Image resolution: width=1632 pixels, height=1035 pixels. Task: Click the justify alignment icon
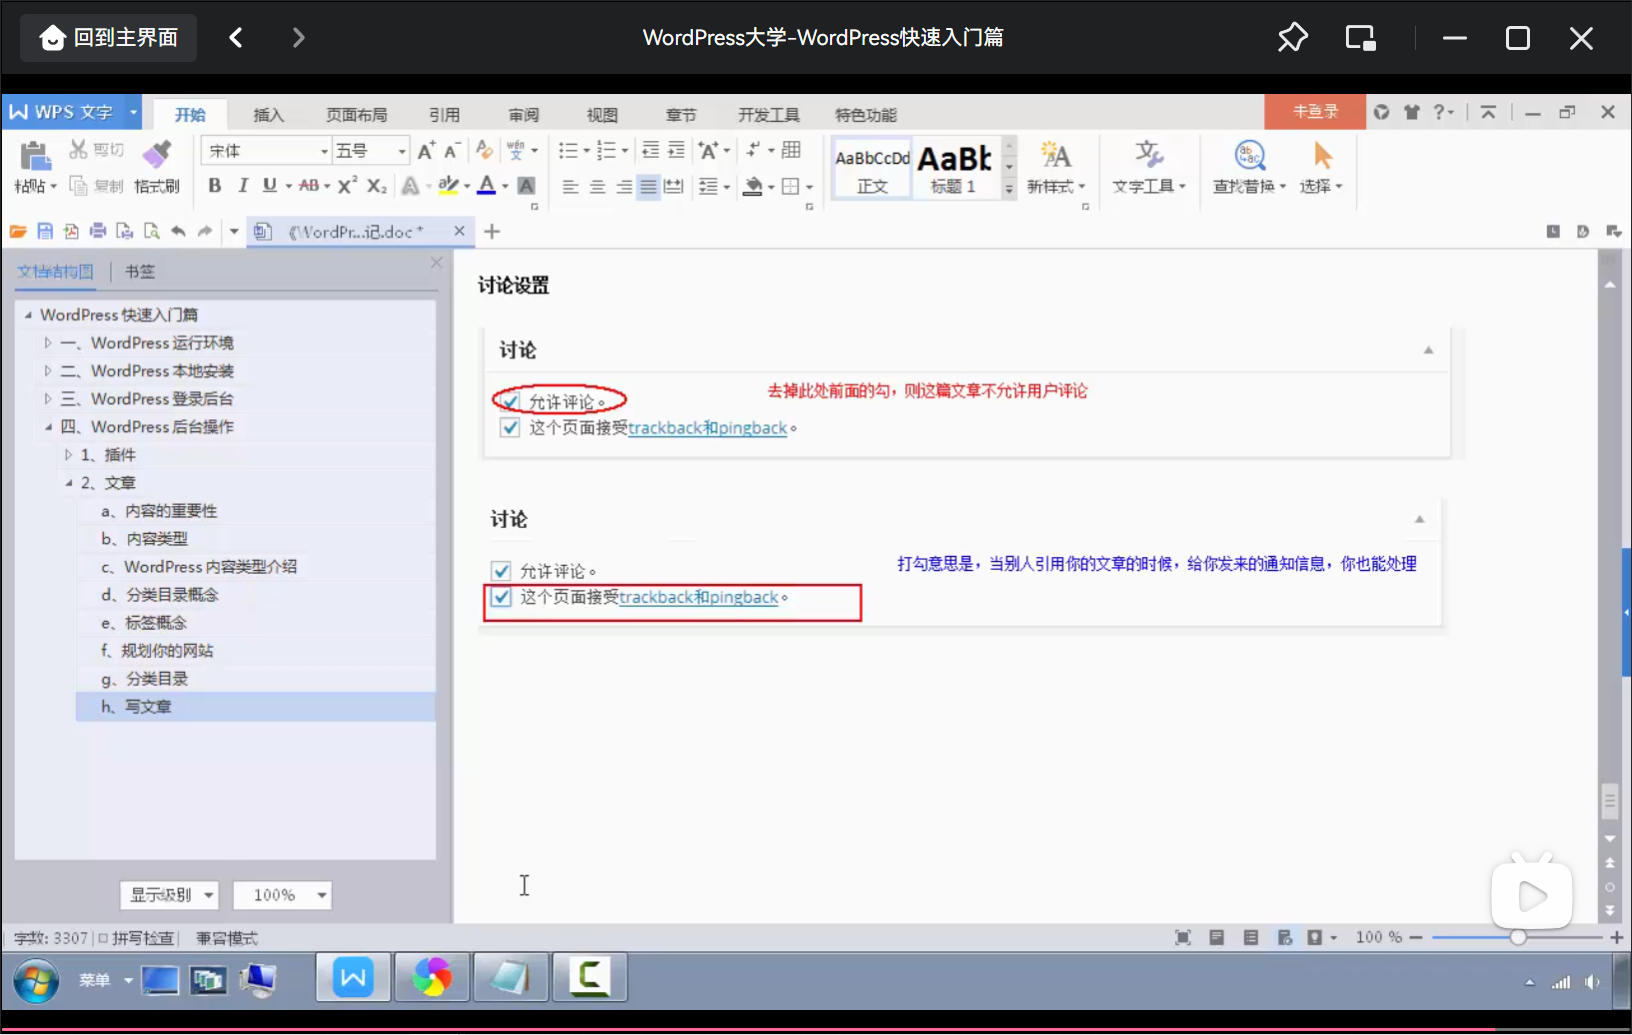(648, 186)
